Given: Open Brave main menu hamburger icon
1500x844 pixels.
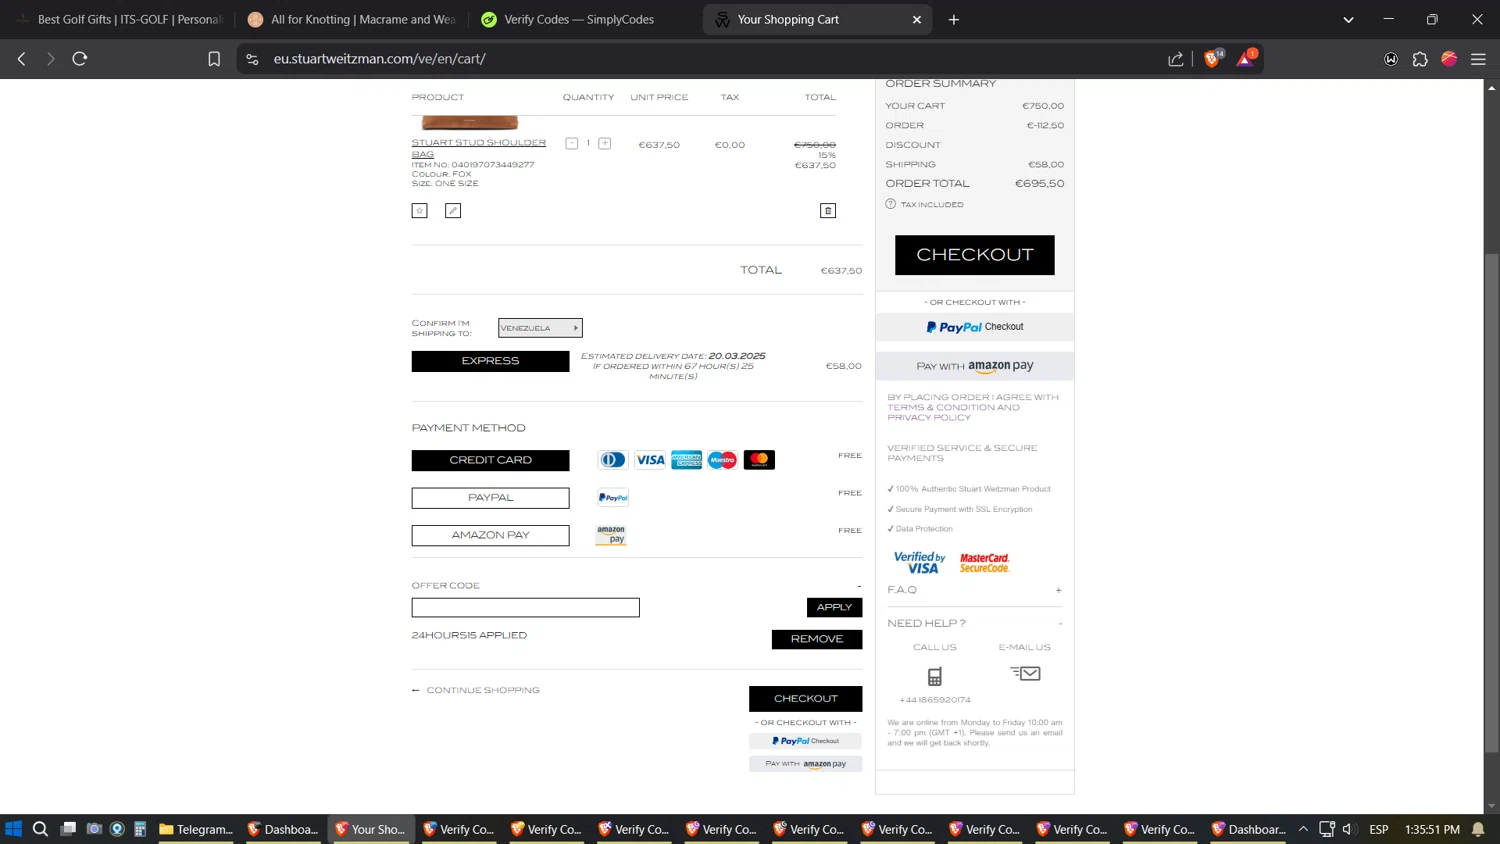Looking at the screenshot, I should [1478, 59].
